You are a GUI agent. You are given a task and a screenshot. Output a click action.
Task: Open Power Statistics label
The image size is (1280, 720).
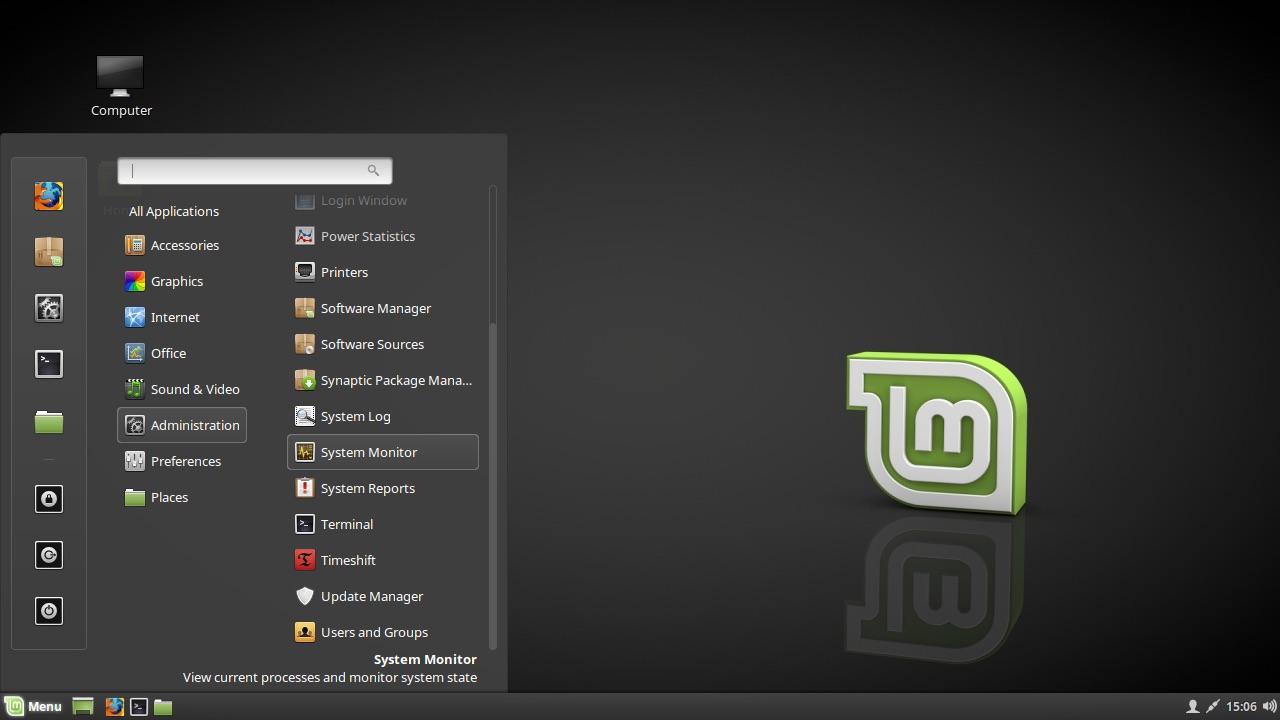point(368,236)
